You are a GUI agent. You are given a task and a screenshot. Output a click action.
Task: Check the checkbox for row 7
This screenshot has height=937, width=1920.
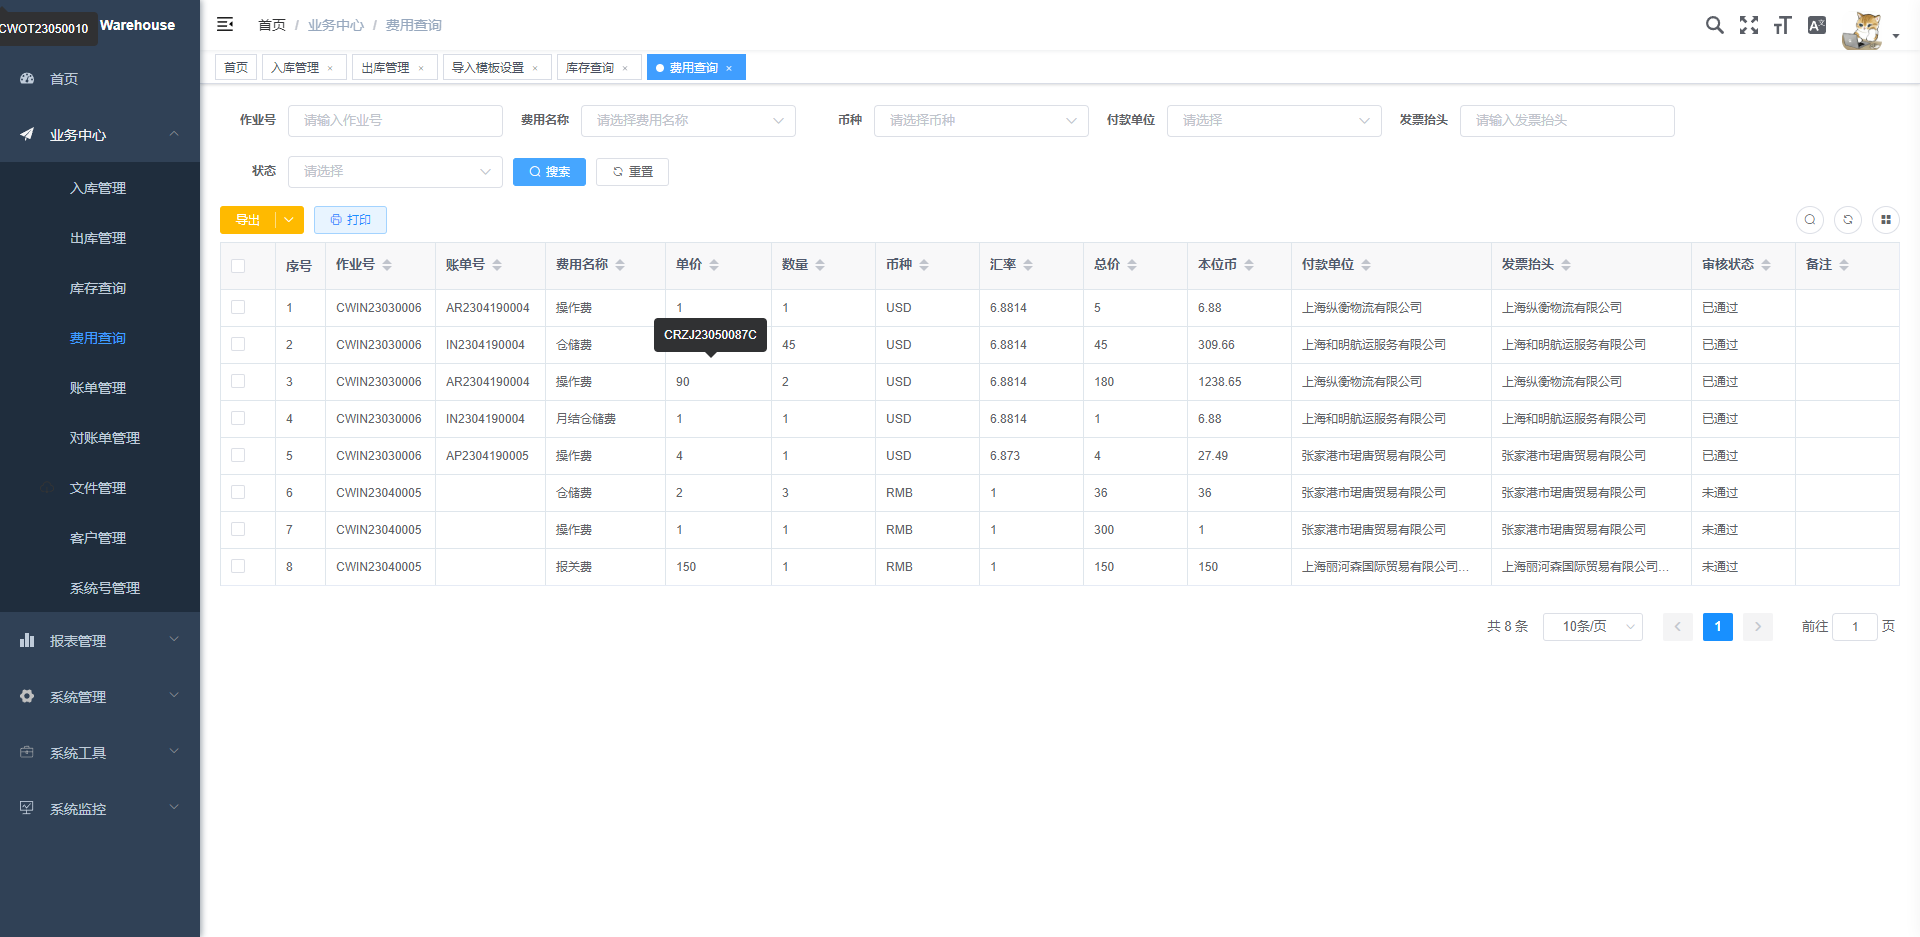pyautogui.click(x=238, y=529)
